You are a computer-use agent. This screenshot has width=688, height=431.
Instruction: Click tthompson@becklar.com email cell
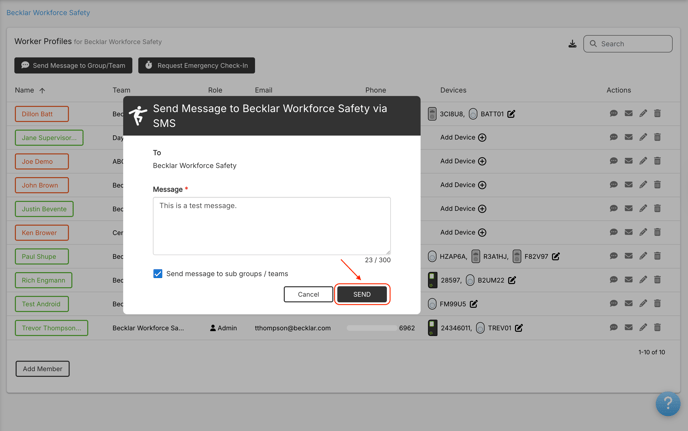click(x=293, y=328)
